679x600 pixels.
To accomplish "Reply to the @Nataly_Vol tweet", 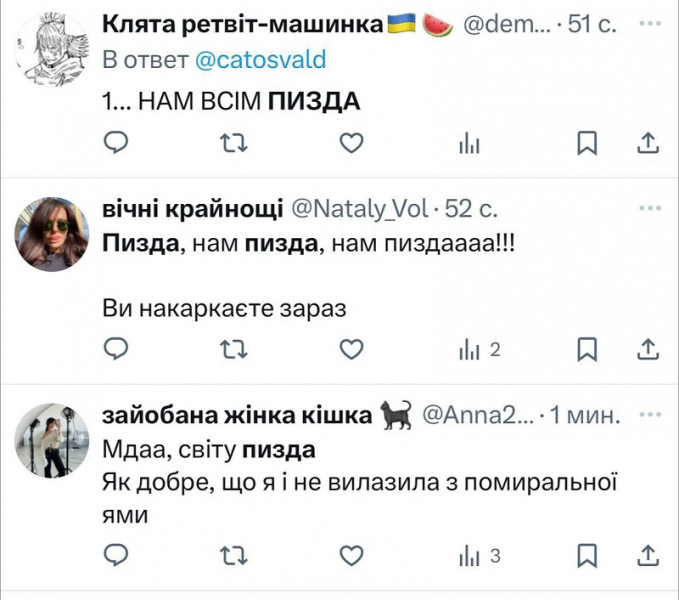I will click(118, 349).
